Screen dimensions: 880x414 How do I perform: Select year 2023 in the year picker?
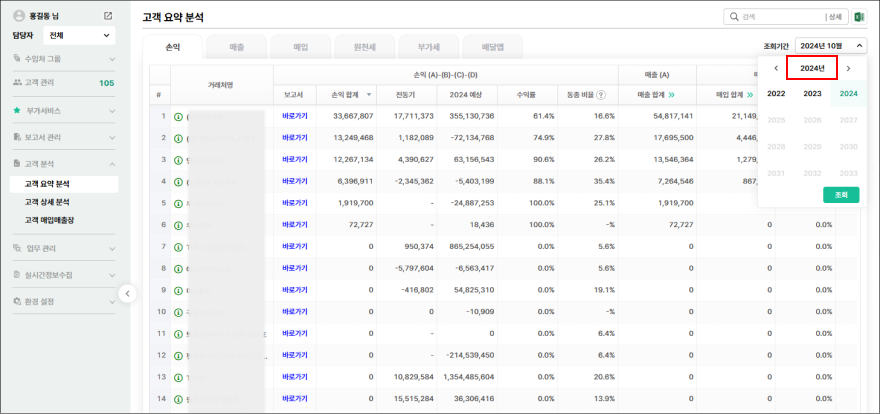[812, 94]
